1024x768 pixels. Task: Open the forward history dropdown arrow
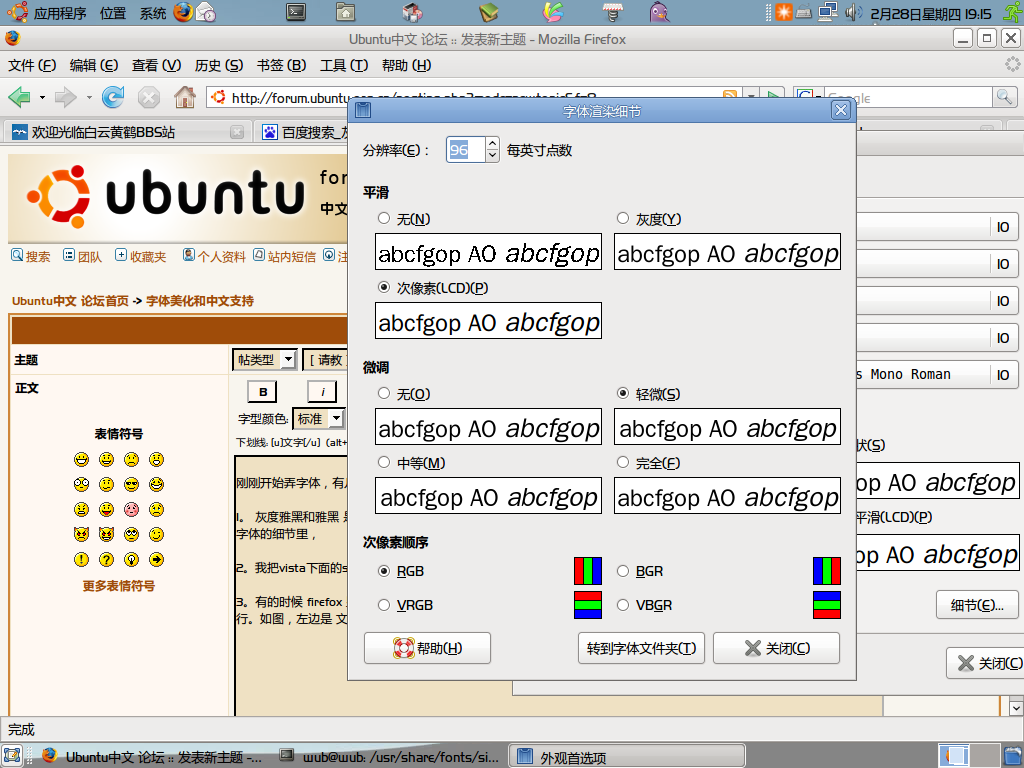click(x=89, y=98)
